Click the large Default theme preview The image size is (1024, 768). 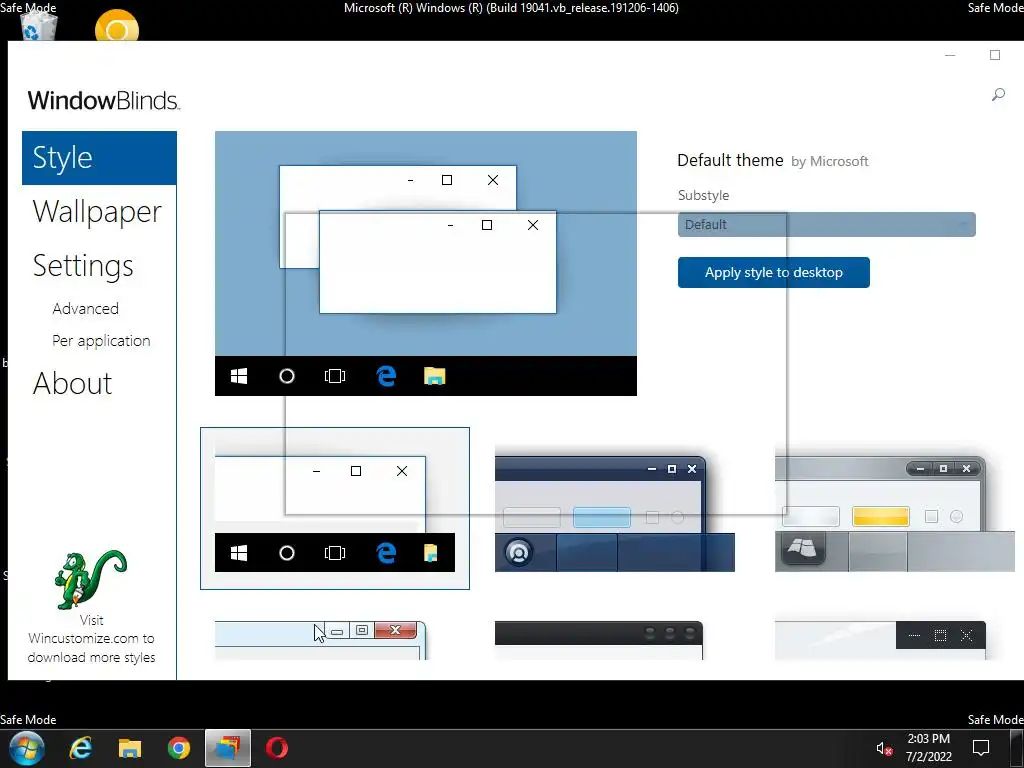pos(426,263)
